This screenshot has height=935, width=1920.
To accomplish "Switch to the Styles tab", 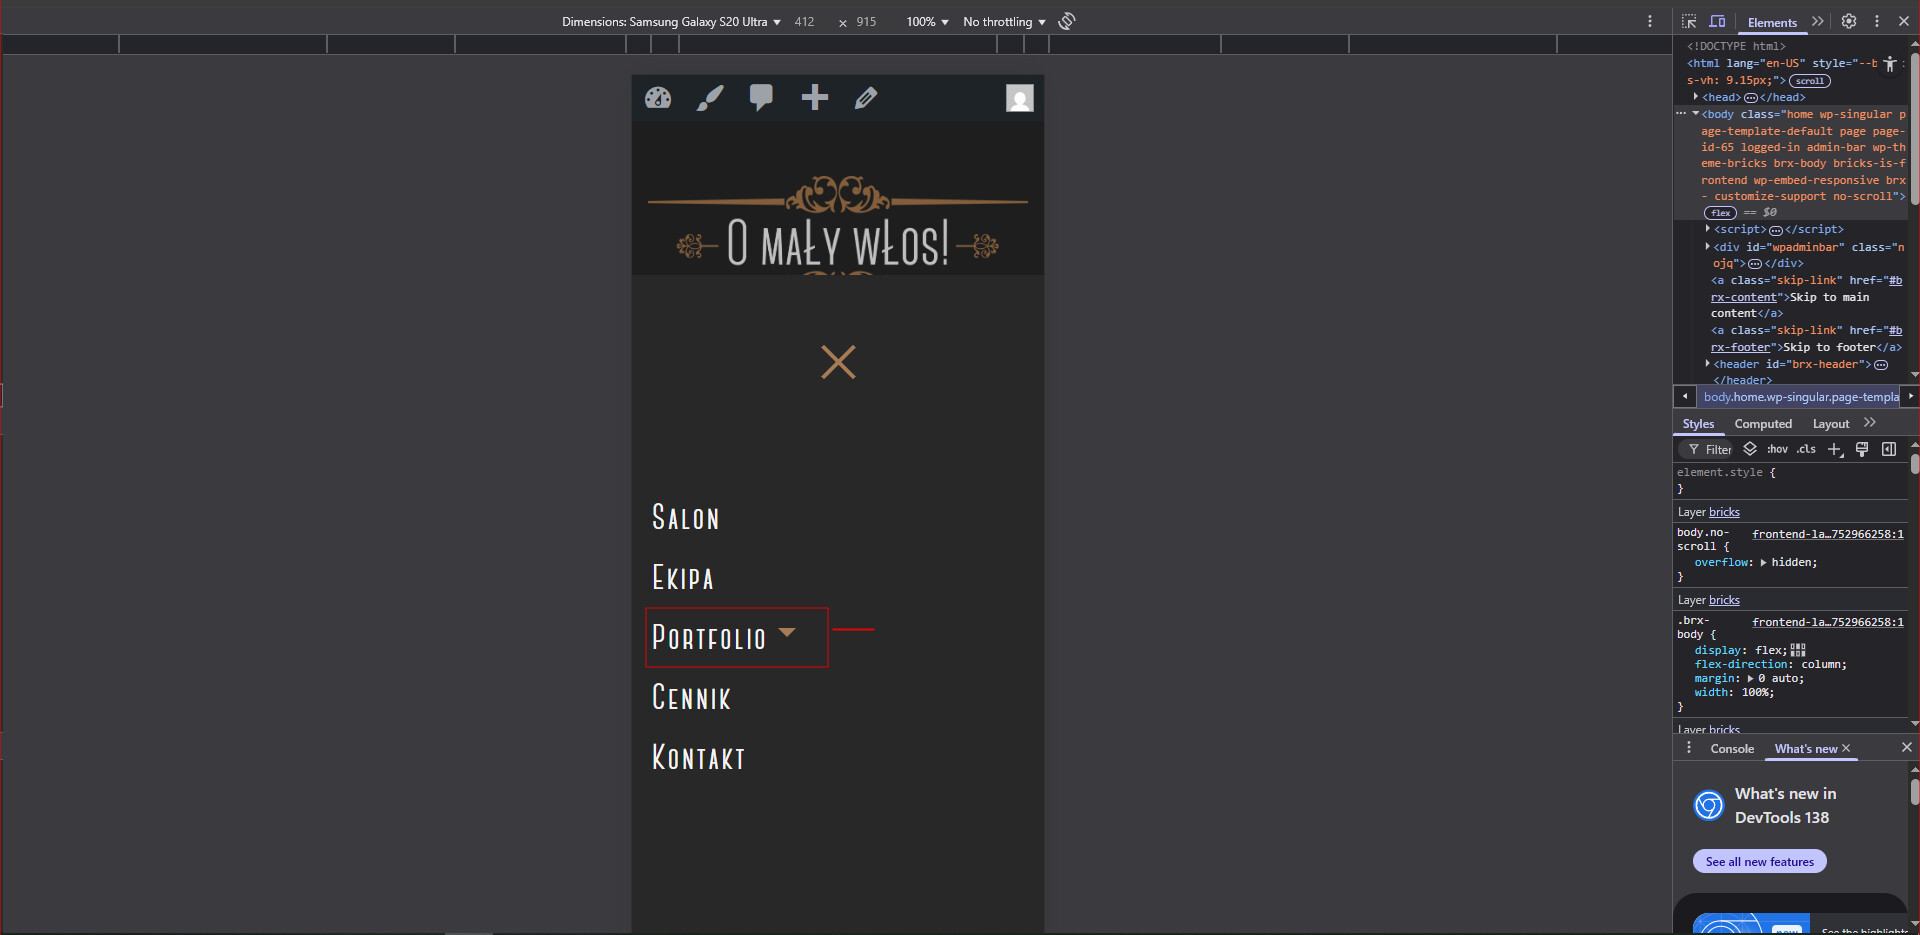I will point(1698,424).
